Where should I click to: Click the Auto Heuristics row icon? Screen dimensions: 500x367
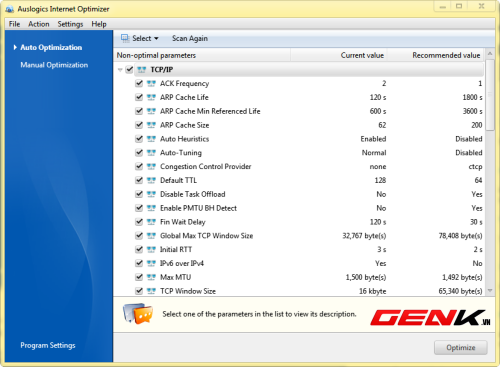151,139
